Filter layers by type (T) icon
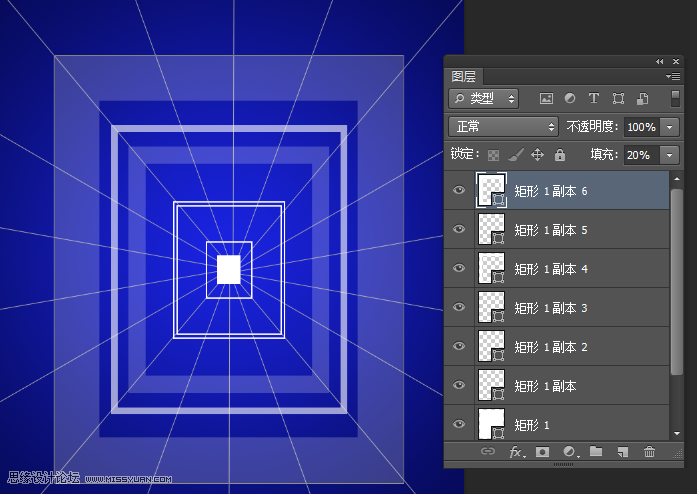The height and width of the screenshot is (494, 697). tap(593, 98)
